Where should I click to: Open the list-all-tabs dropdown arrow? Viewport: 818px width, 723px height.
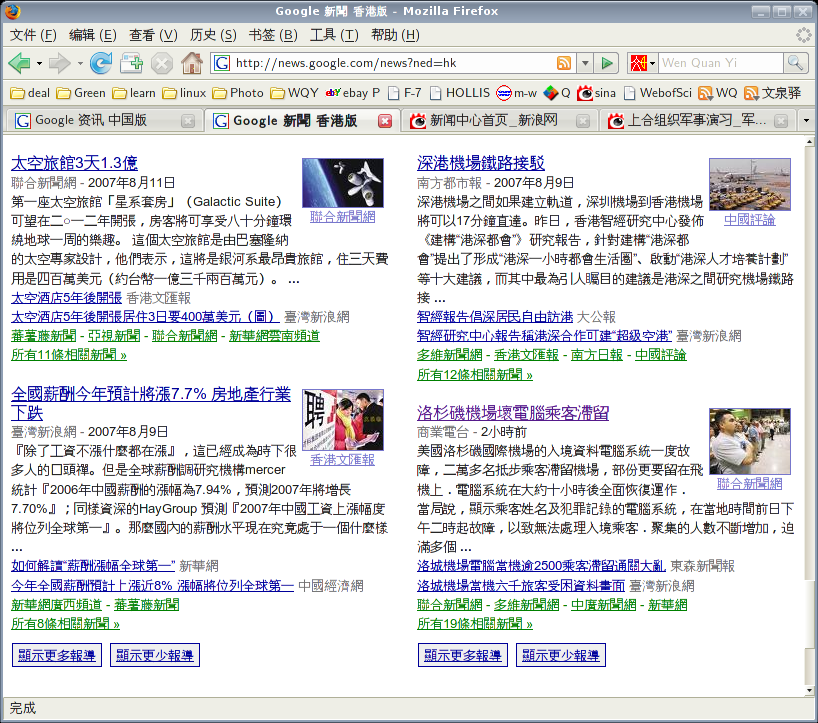pyautogui.click(x=807, y=120)
